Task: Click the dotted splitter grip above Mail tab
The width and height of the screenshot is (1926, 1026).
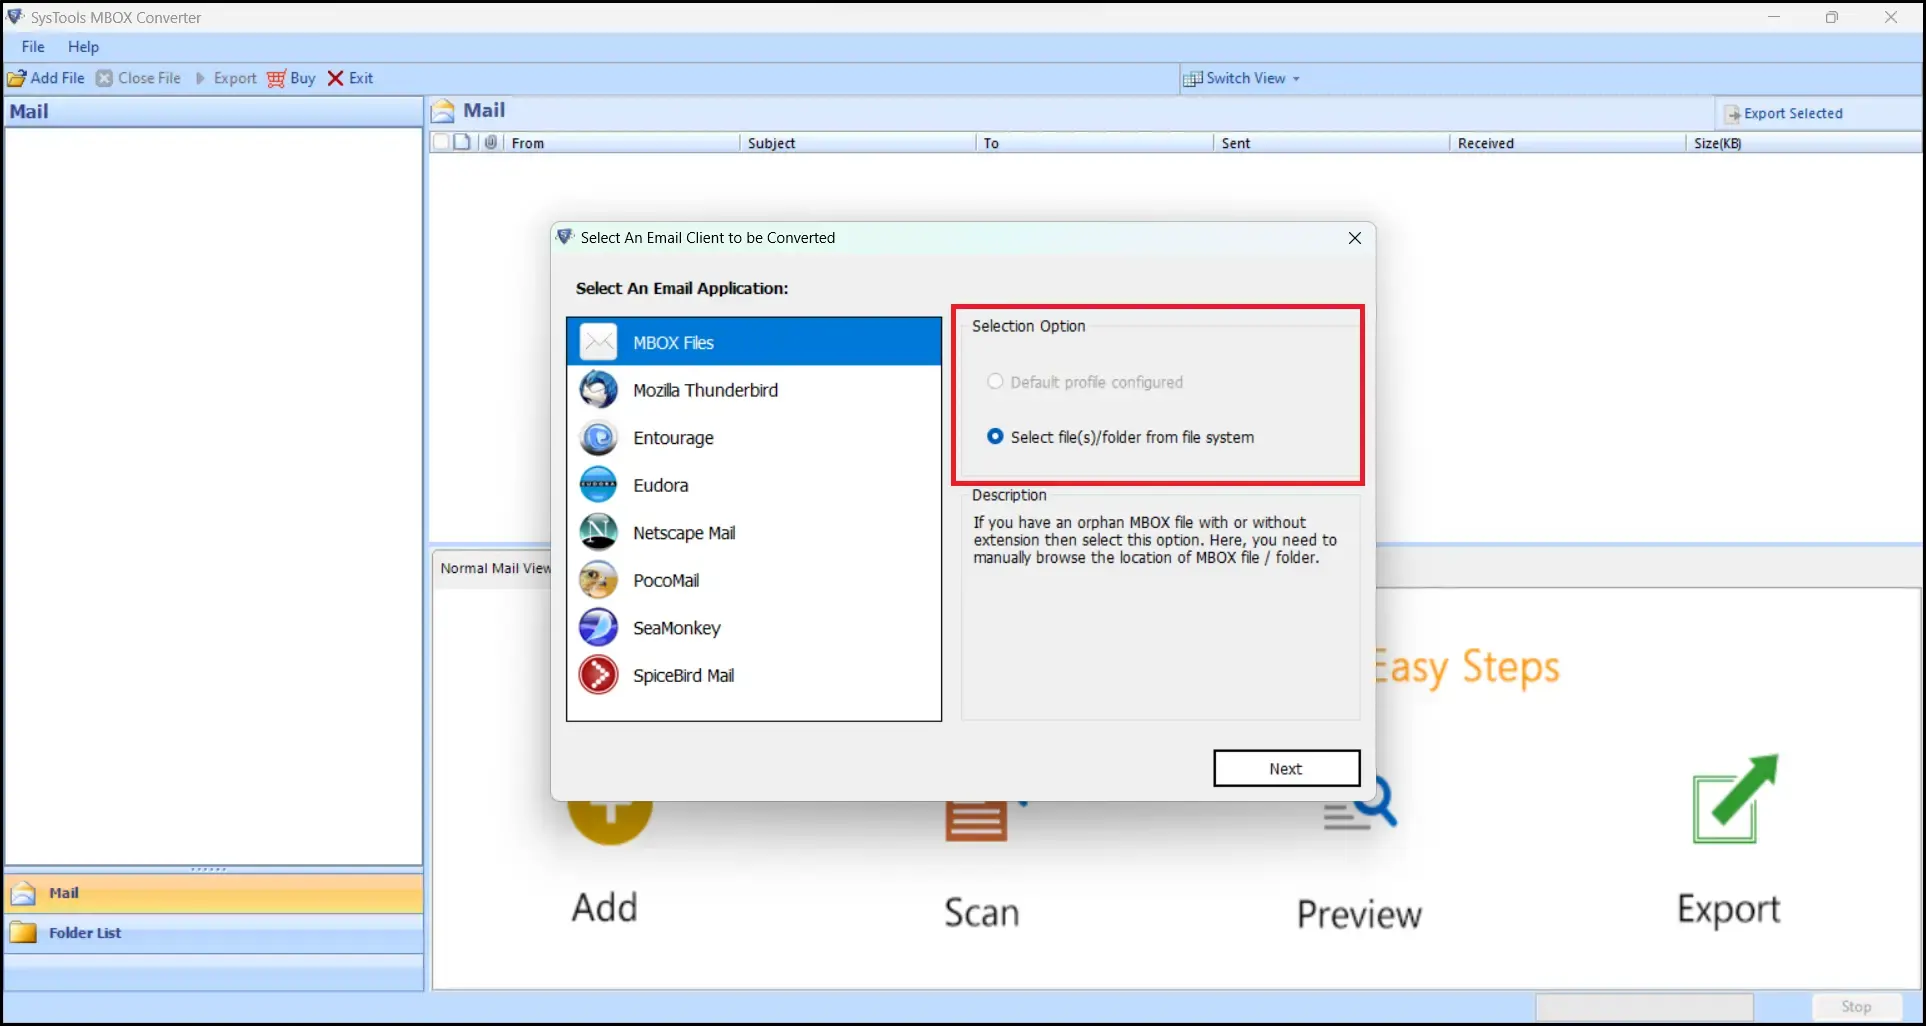Action: click(x=209, y=870)
